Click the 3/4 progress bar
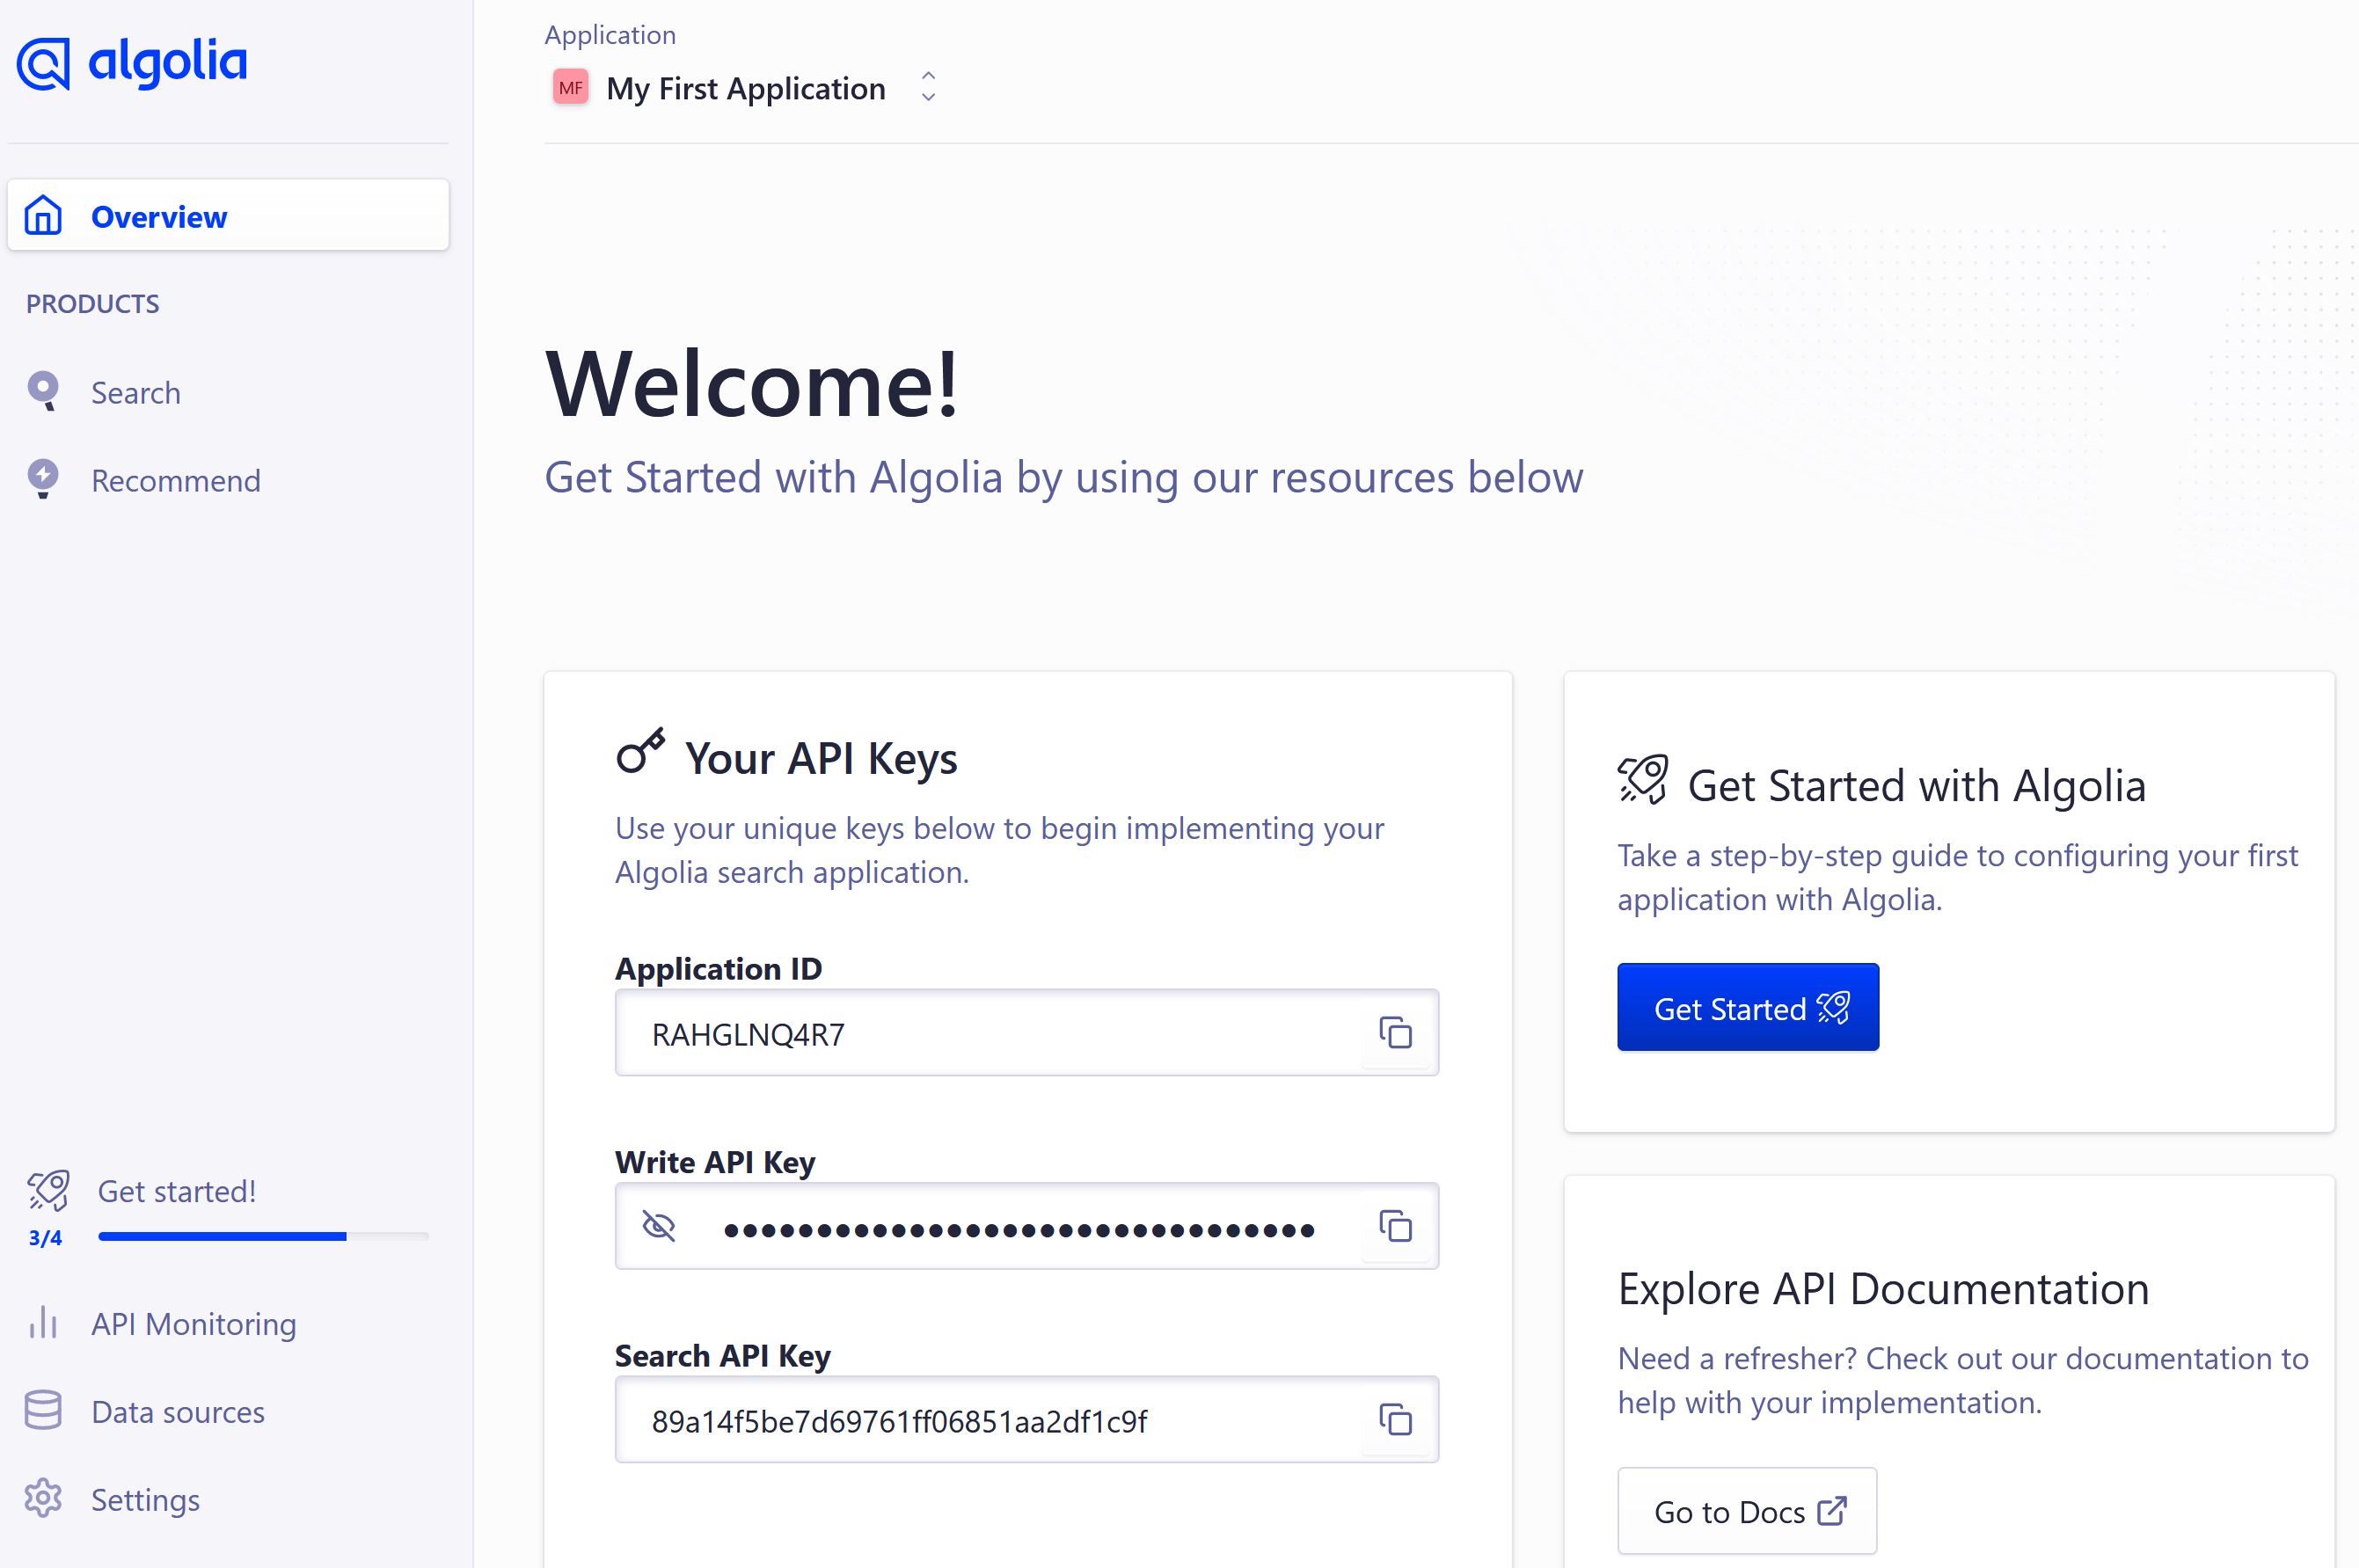This screenshot has width=2359, height=1568. click(x=263, y=1237)
